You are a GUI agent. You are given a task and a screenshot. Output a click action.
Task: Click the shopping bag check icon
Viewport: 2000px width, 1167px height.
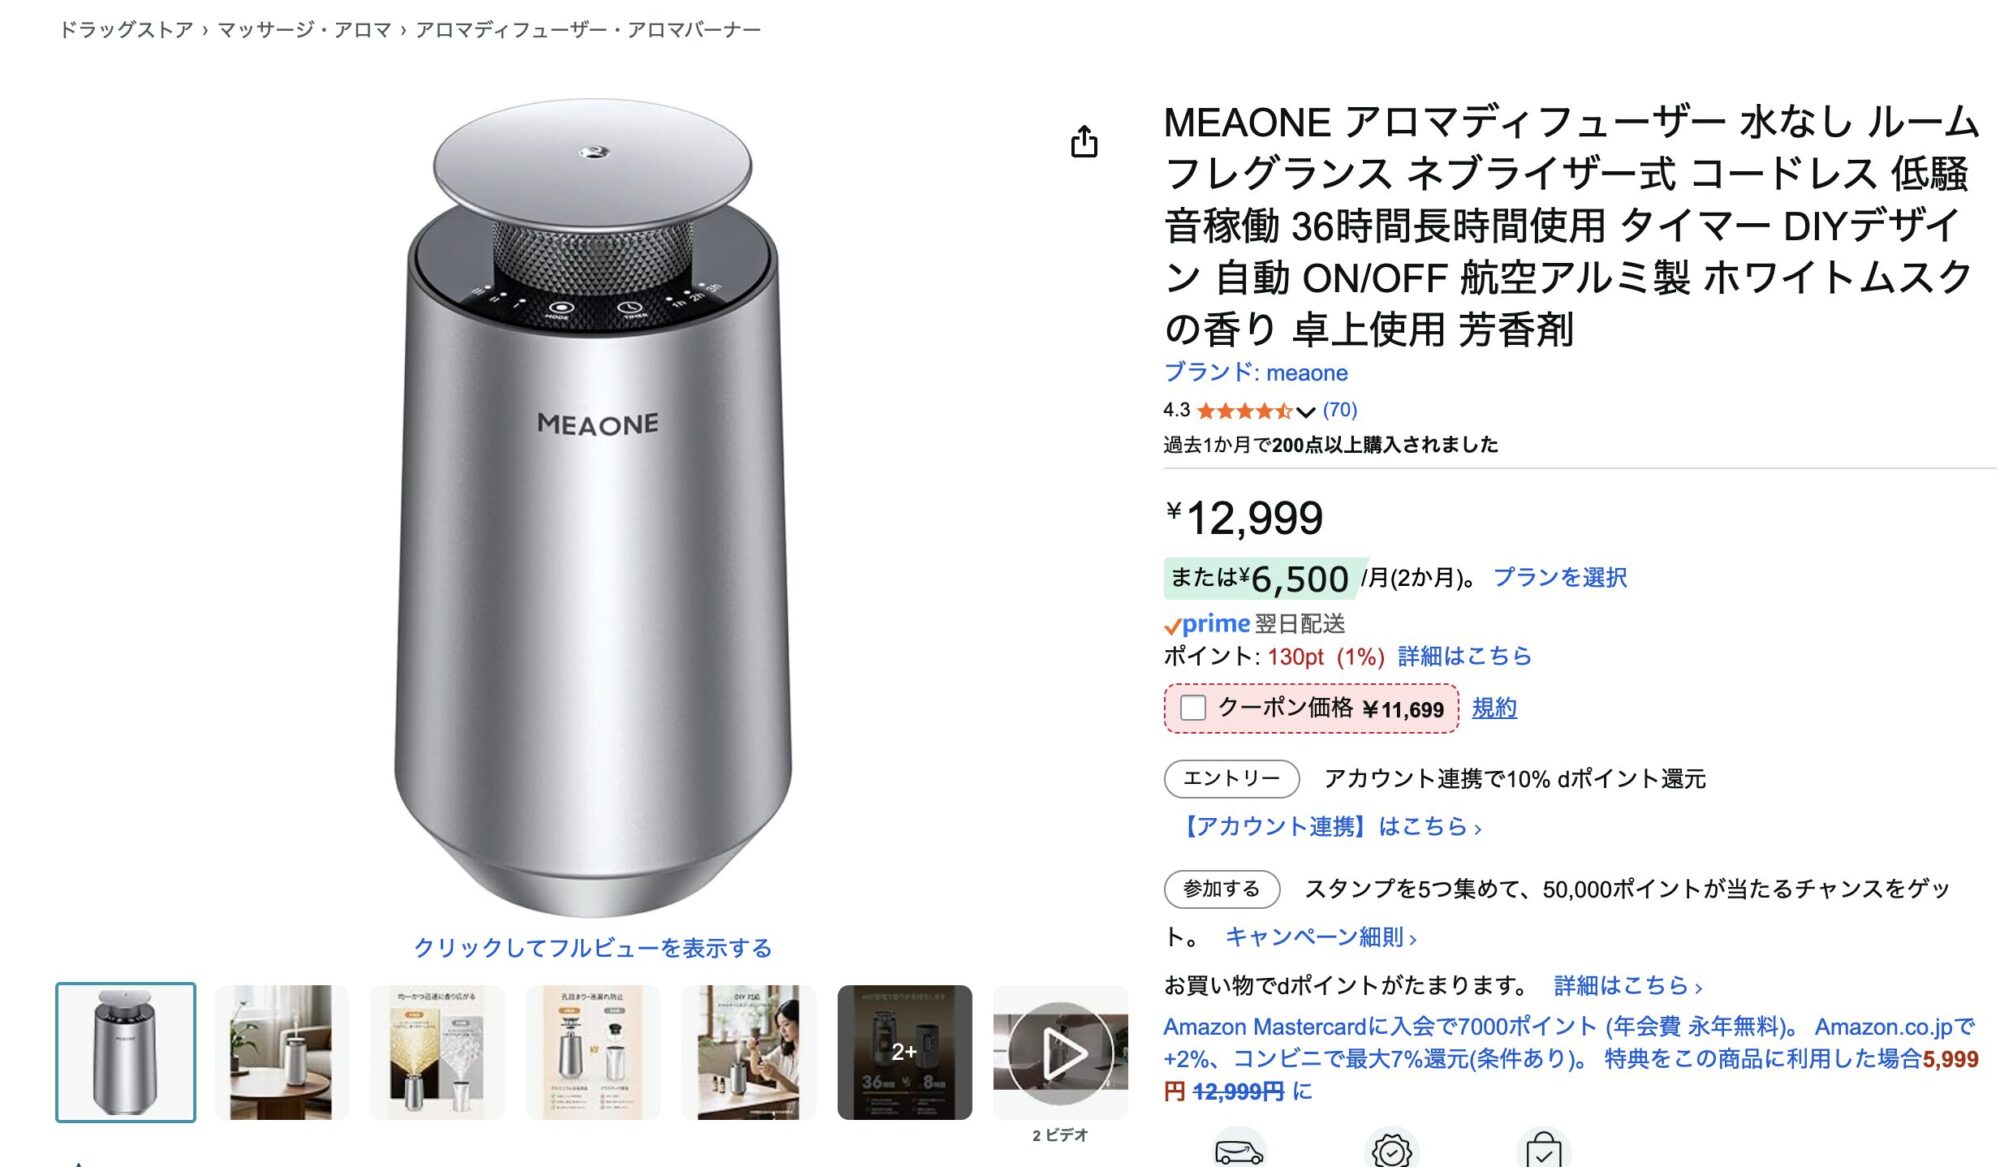(x=1543, y=1151)
